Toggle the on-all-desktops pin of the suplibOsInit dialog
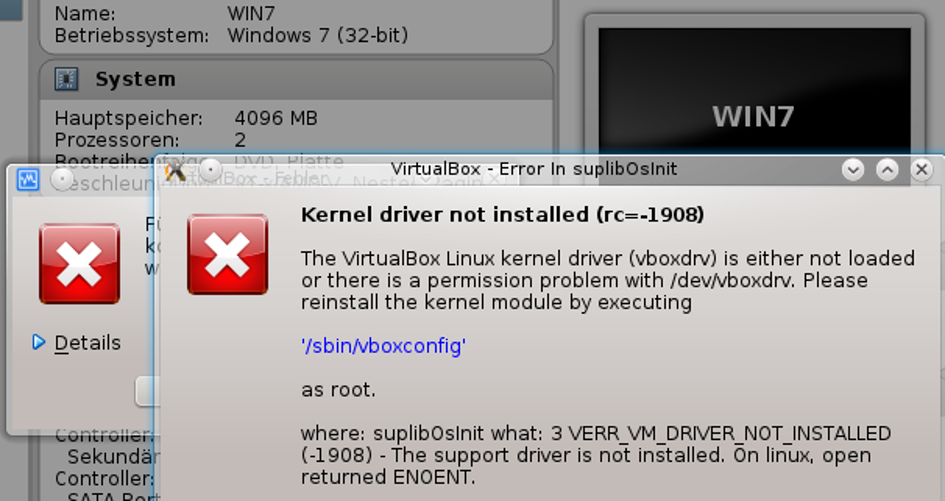The height and width of the screenshot is (501, 945). (x=210, y=170)
